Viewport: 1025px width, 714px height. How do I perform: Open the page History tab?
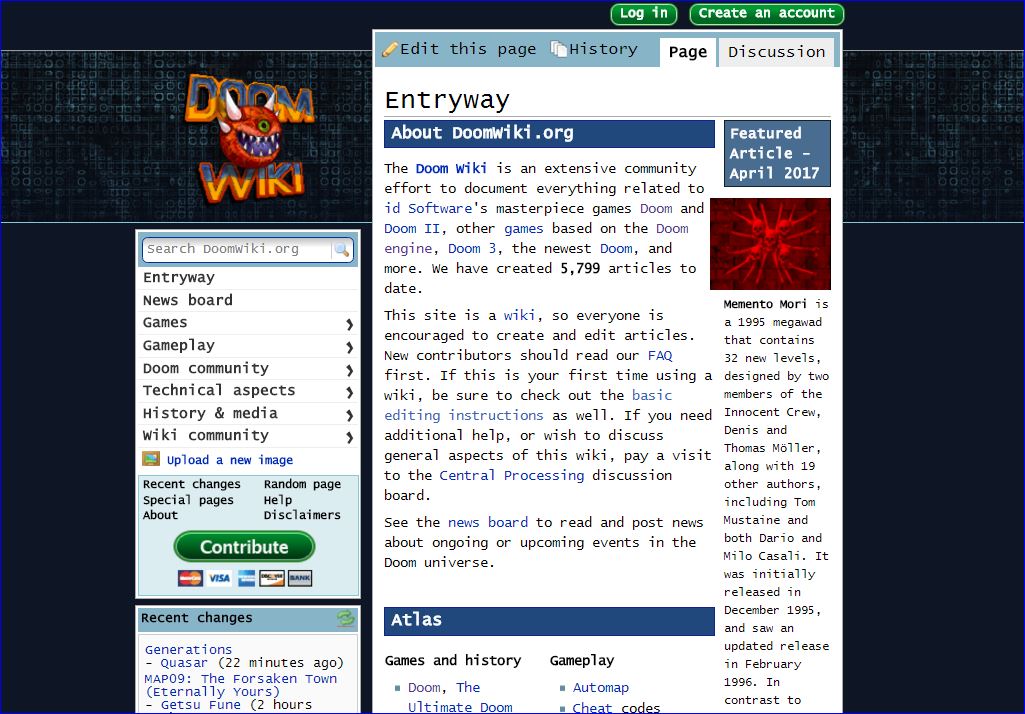point(603,49)
